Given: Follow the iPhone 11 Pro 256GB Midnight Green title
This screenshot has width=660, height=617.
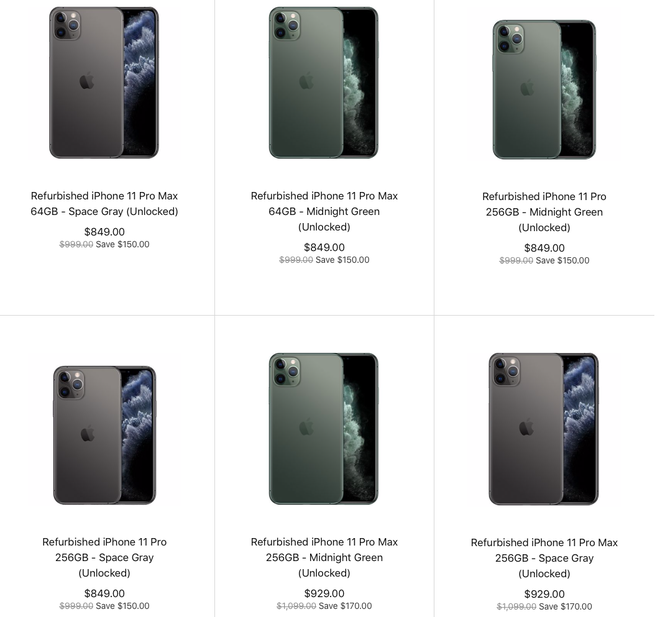Looking at the screenshot, I should 544,212.
